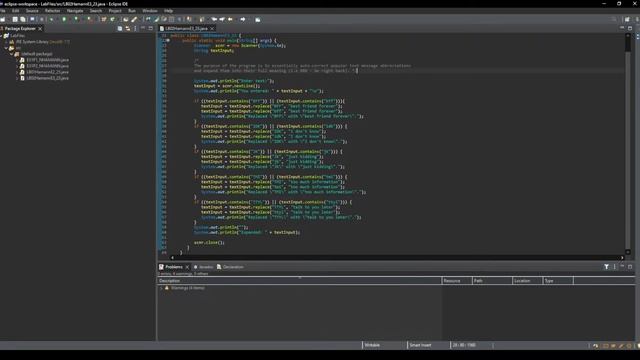Click the Forward navigation arrow in toolbar
This screenshot has height=360, width=640.
point(243,19)
